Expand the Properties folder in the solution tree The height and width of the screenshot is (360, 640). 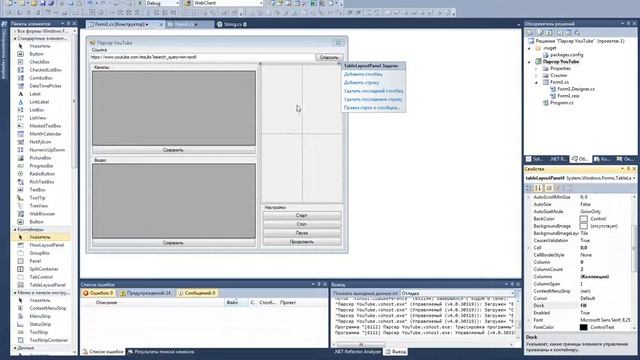536,69
